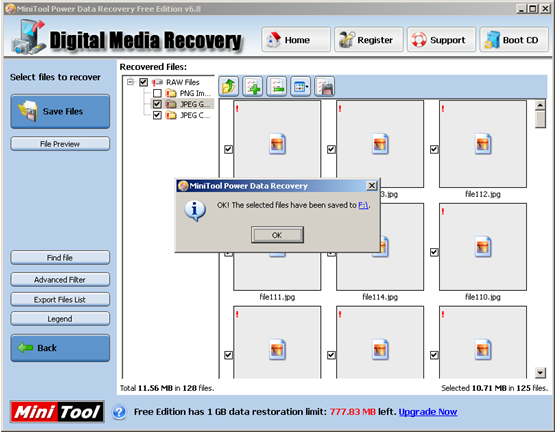Open the Advanced Filter
The width and height of the screenshot is (555, 432).
60,279
